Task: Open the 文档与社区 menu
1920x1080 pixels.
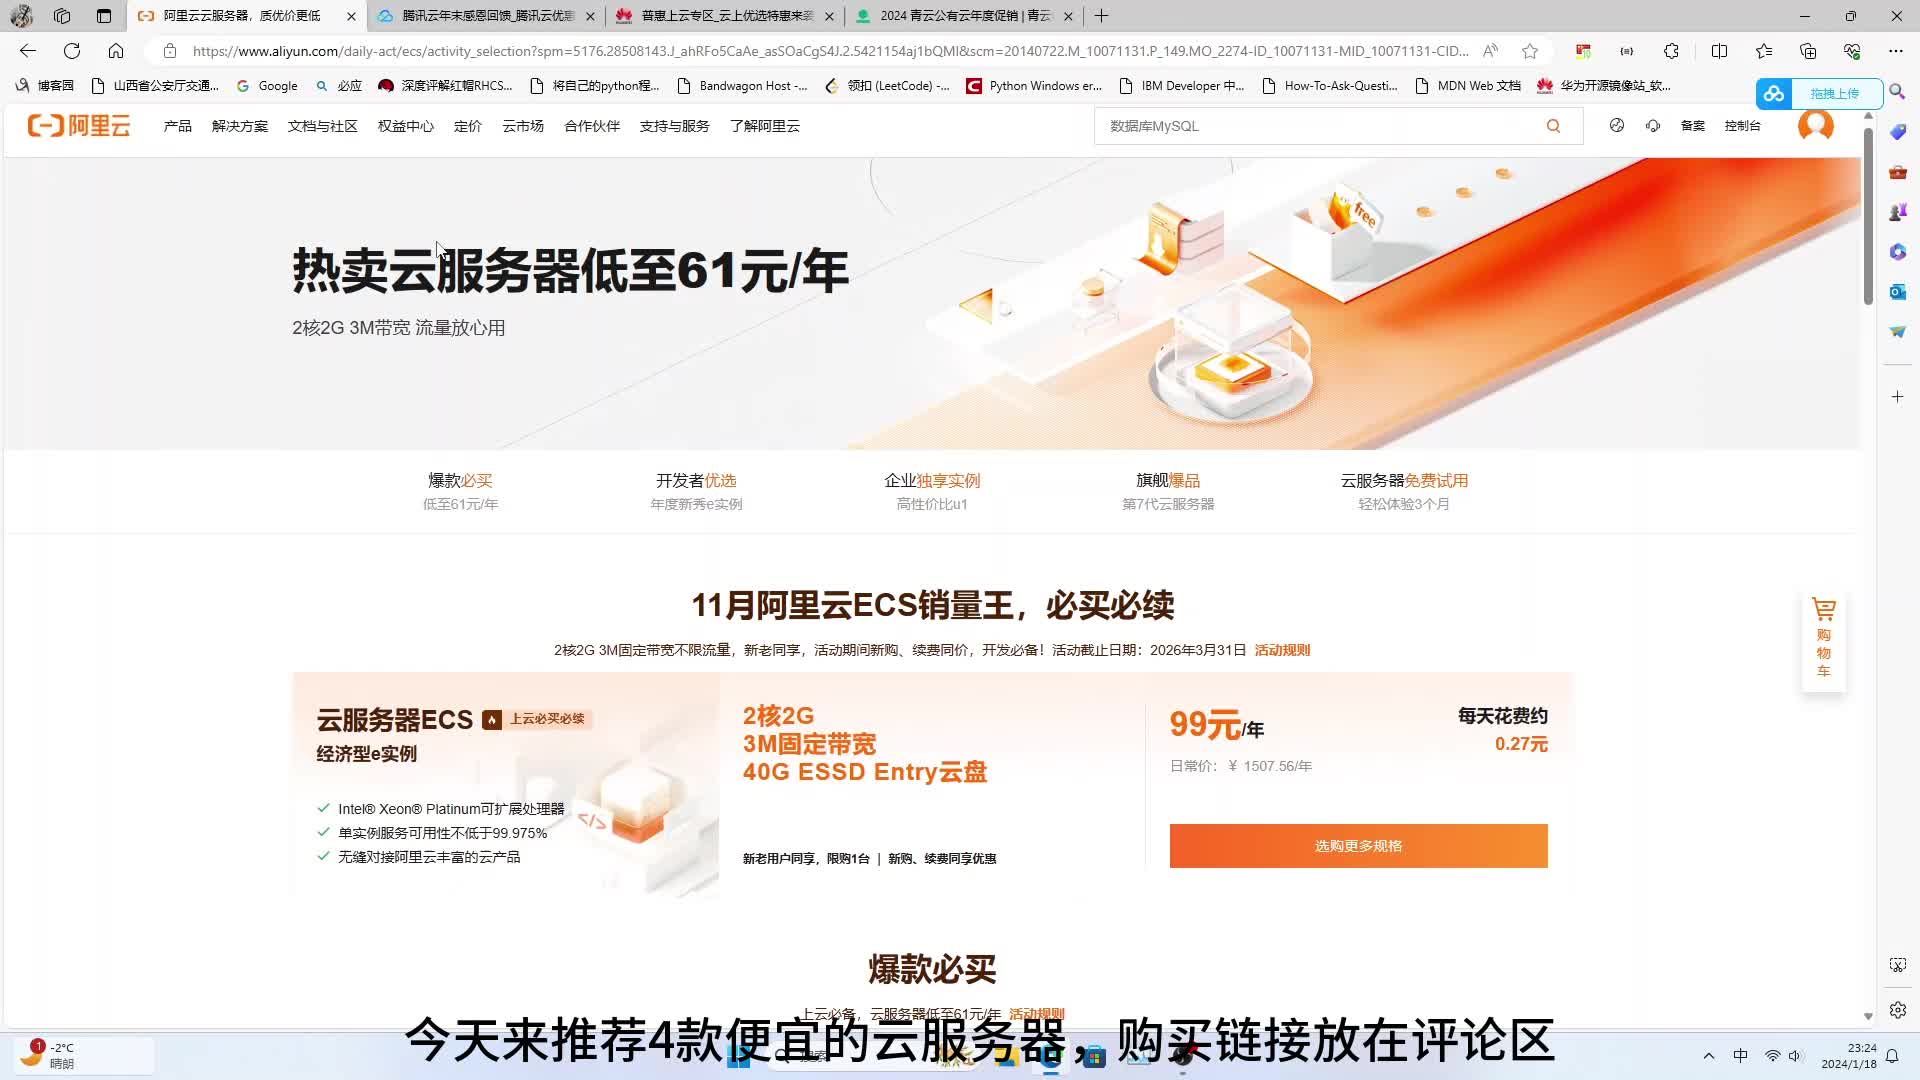Action: (x=323, y=126)
